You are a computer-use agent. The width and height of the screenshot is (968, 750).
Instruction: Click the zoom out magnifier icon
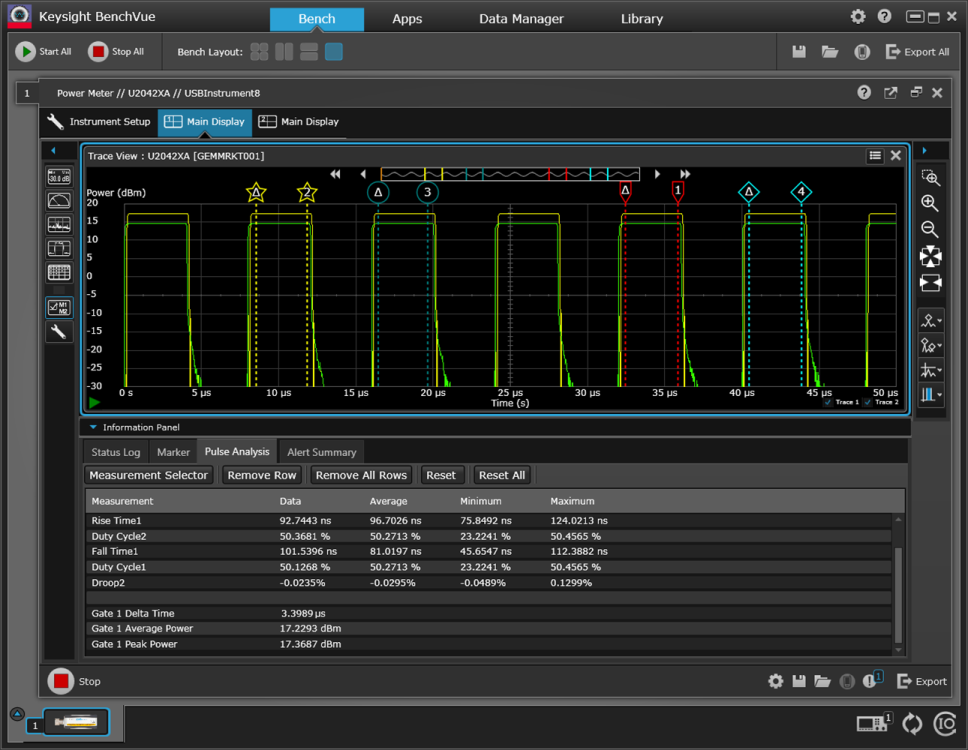930,230
